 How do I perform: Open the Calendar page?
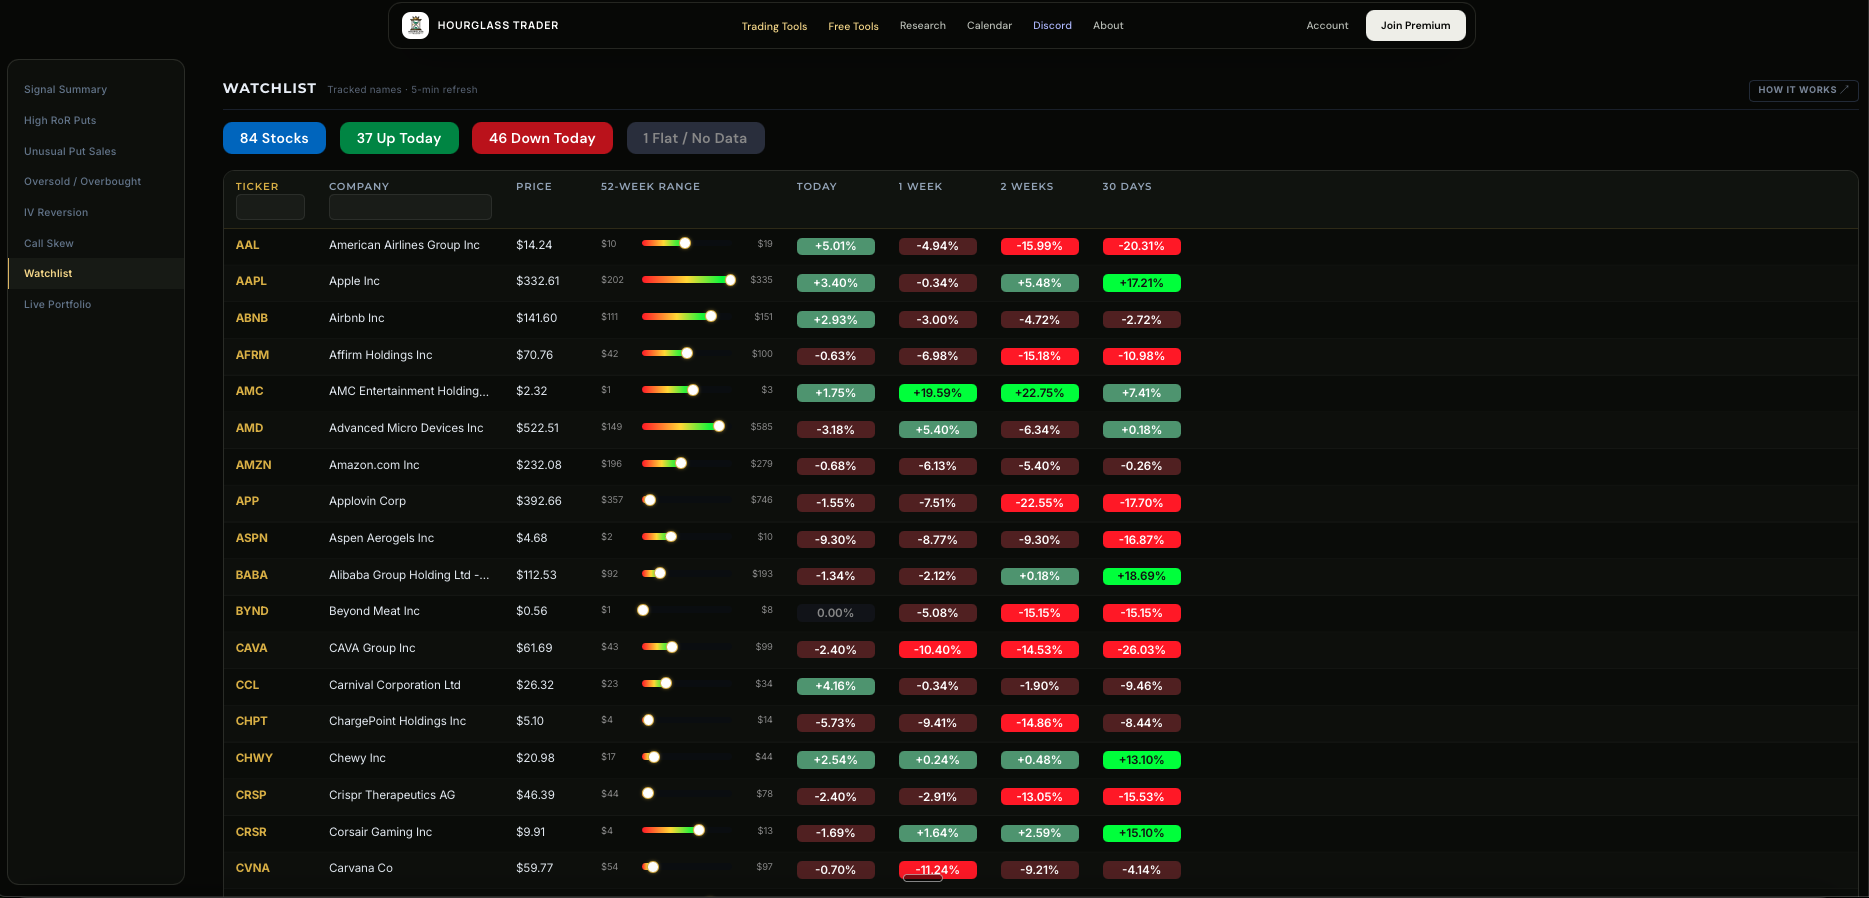(x=989, y=26)
